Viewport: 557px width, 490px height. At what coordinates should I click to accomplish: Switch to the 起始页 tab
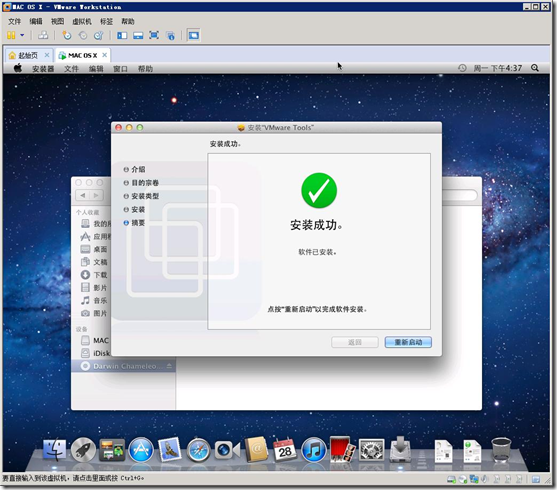(28, 55)
